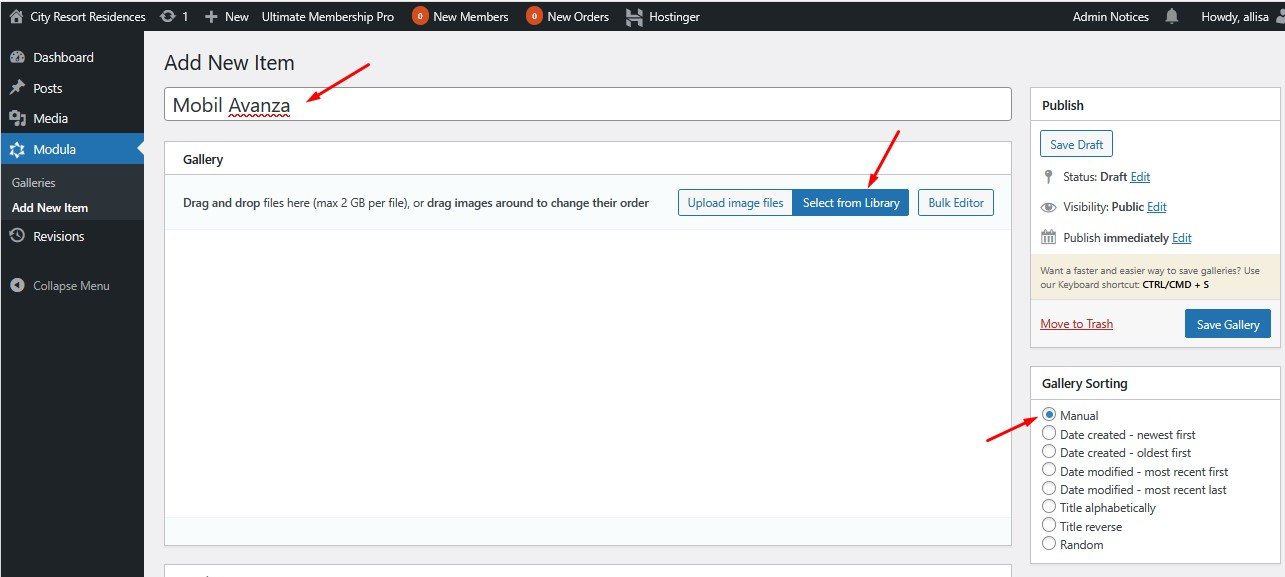Open the Media library sidebar item
The image size is (1285, 577).
coord(50,118)
